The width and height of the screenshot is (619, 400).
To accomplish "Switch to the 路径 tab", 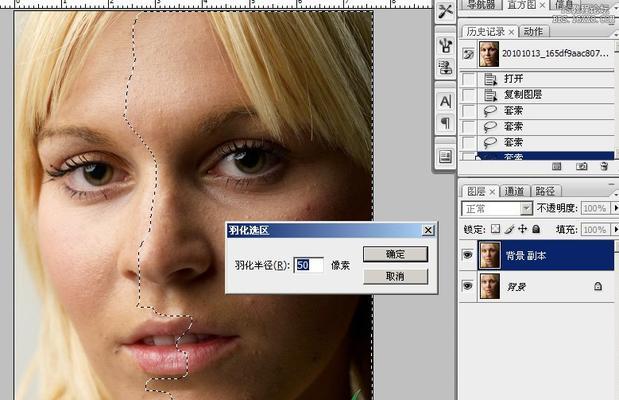I will coord(545,192).
